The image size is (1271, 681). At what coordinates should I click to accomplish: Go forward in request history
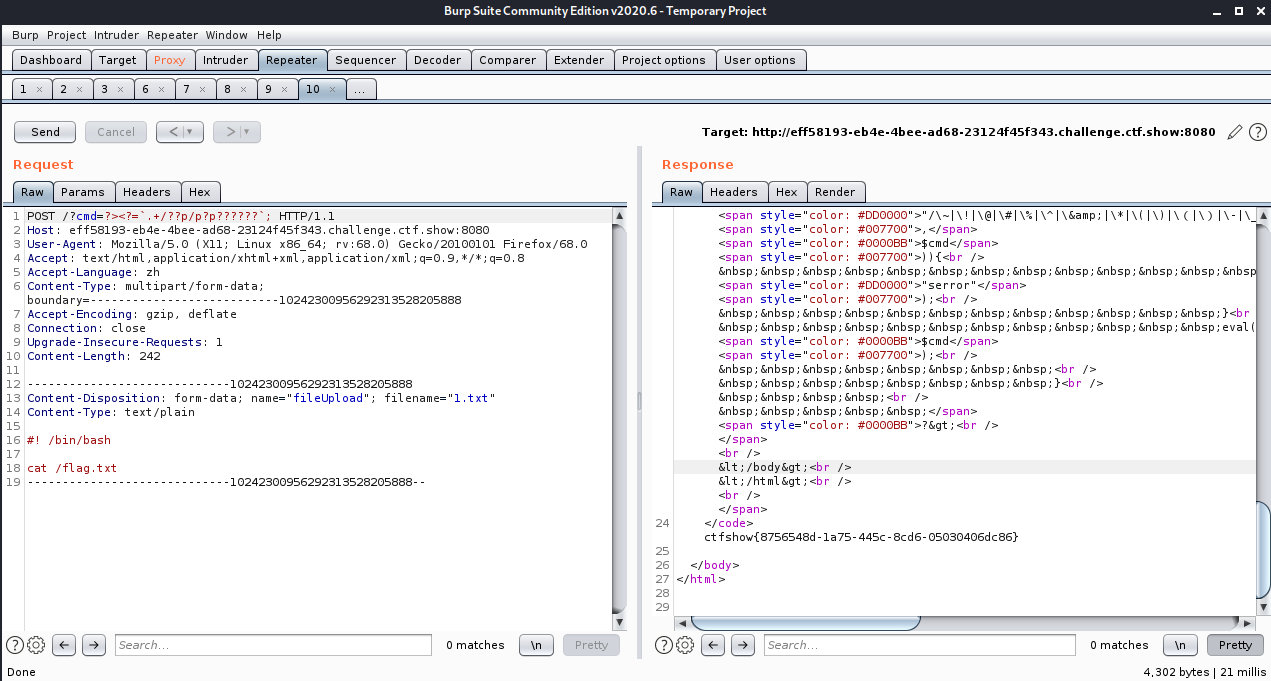229,132
